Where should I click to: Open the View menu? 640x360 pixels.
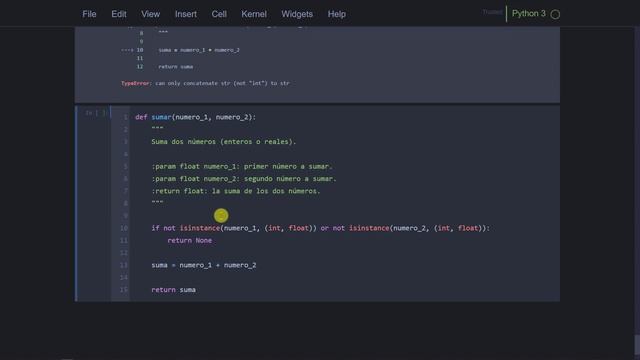point(151,14)
